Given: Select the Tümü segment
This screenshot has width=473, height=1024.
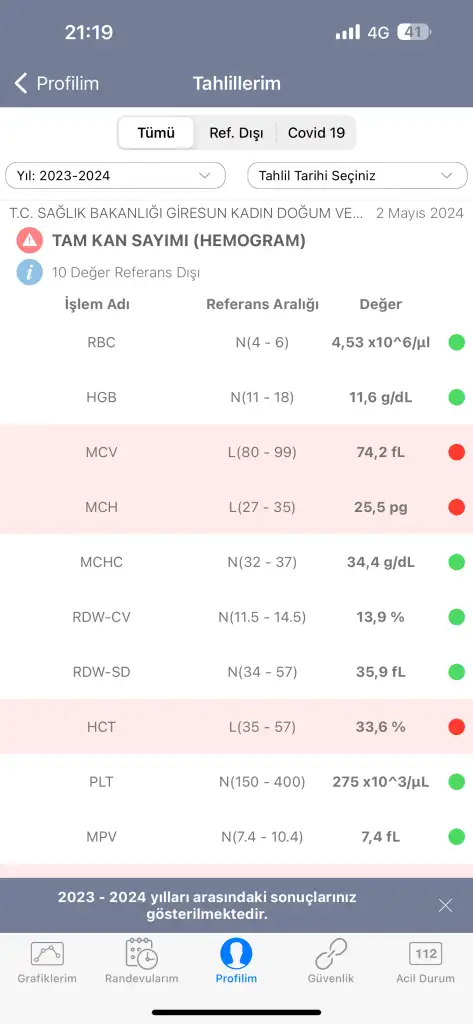Looking at the screenshot, I should coord(156,133).
